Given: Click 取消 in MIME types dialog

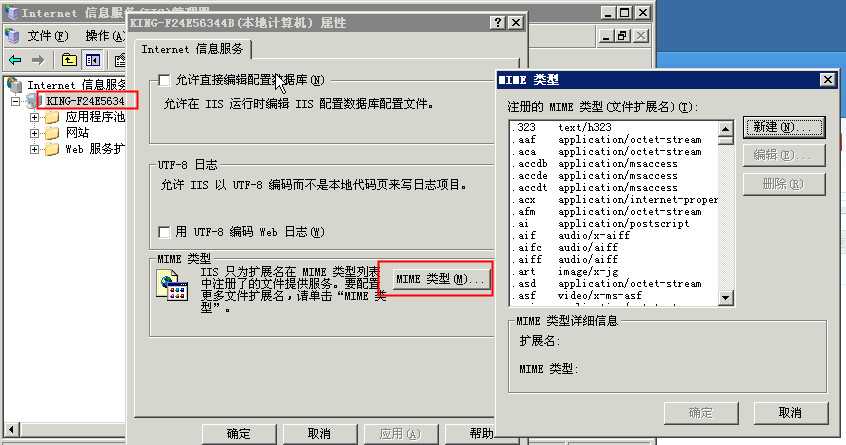Looking at the screenshot, I should coord(790,413).
